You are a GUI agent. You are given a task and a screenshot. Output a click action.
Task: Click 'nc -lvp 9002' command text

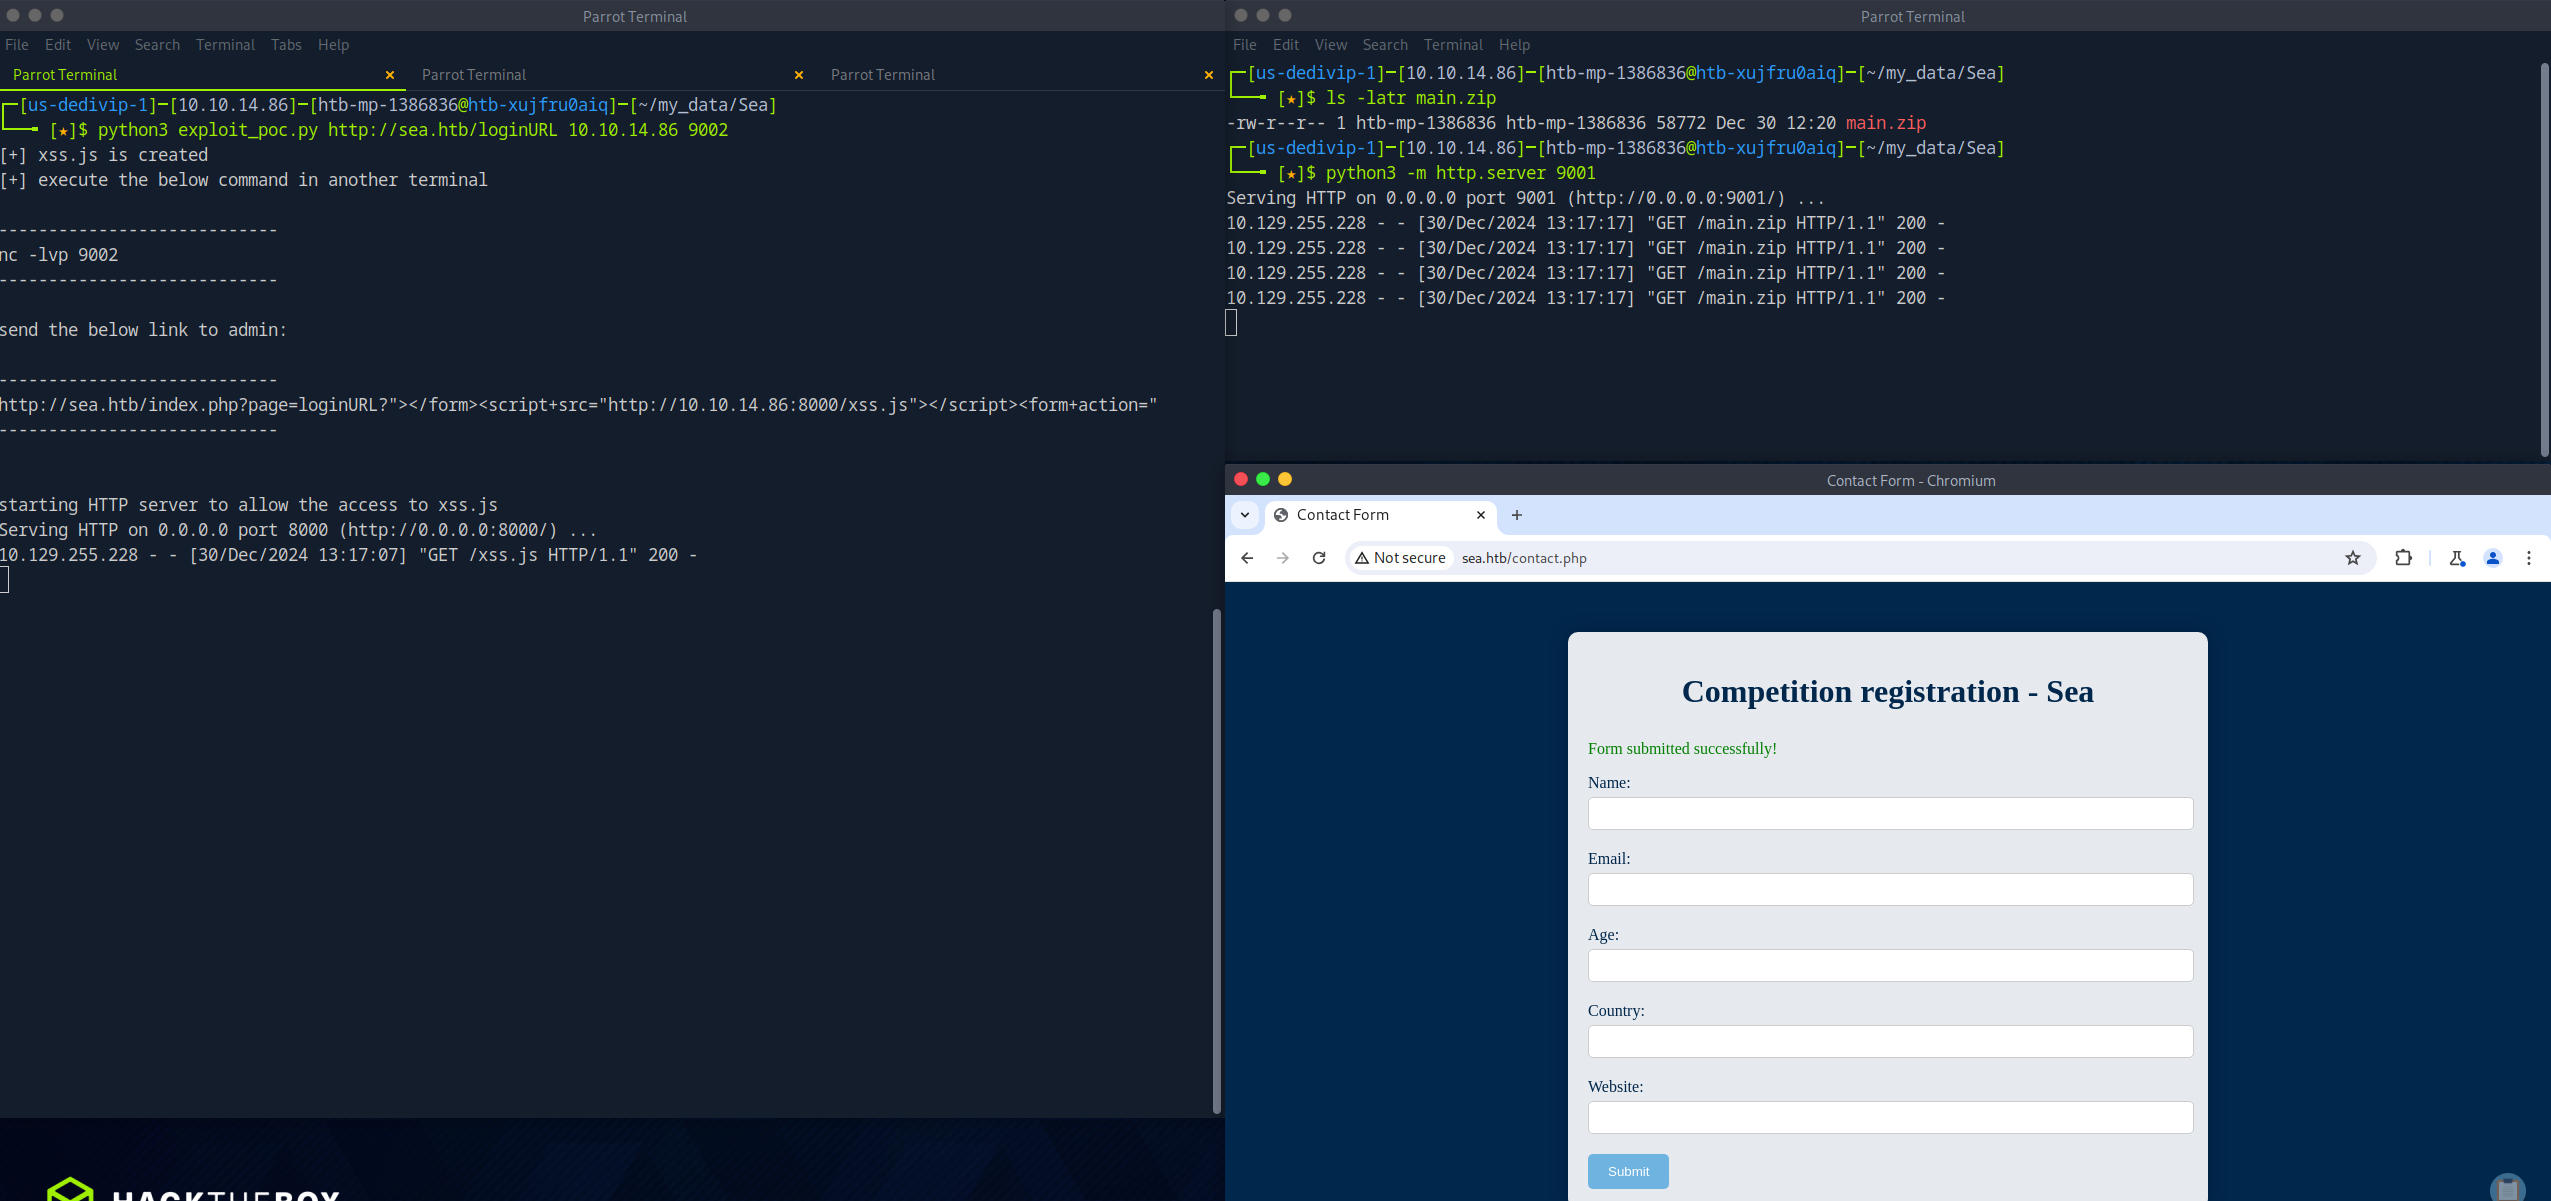pyautogui.click(x=59, y=255)
